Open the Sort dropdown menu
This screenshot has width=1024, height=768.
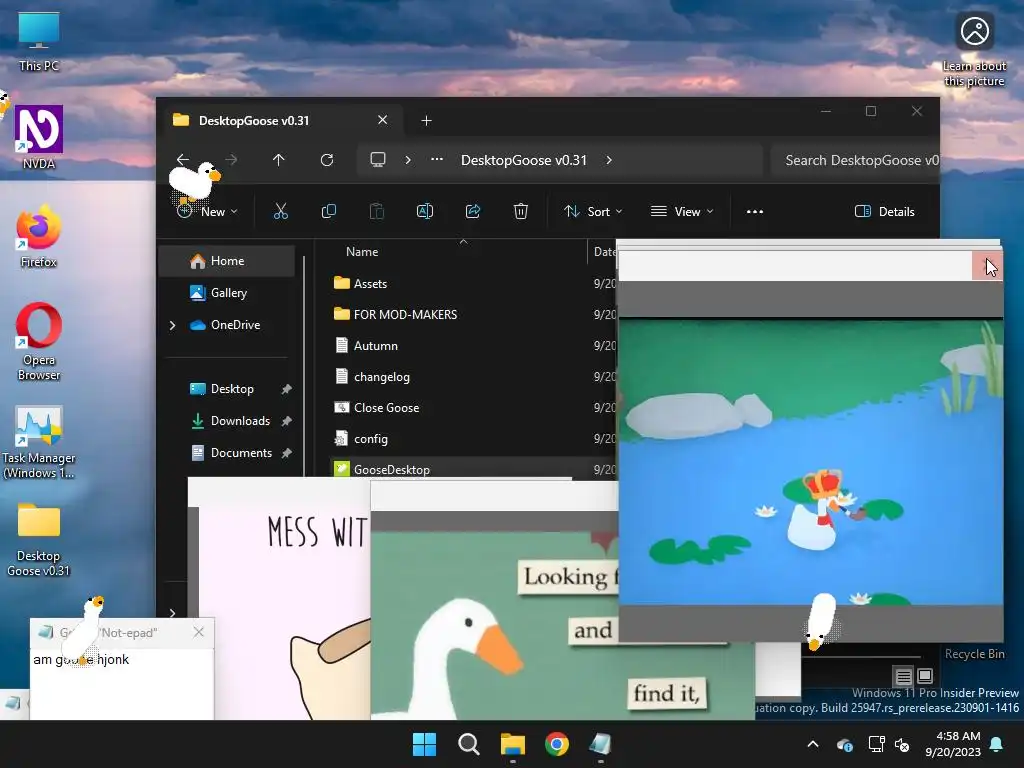(x=593, y=211)
